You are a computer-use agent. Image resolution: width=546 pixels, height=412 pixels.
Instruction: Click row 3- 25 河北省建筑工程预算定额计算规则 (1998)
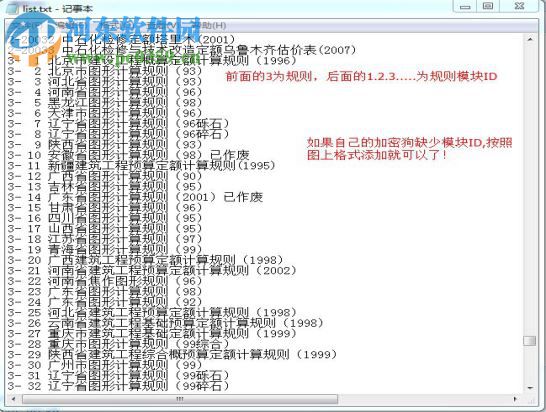tap(152, 313)
